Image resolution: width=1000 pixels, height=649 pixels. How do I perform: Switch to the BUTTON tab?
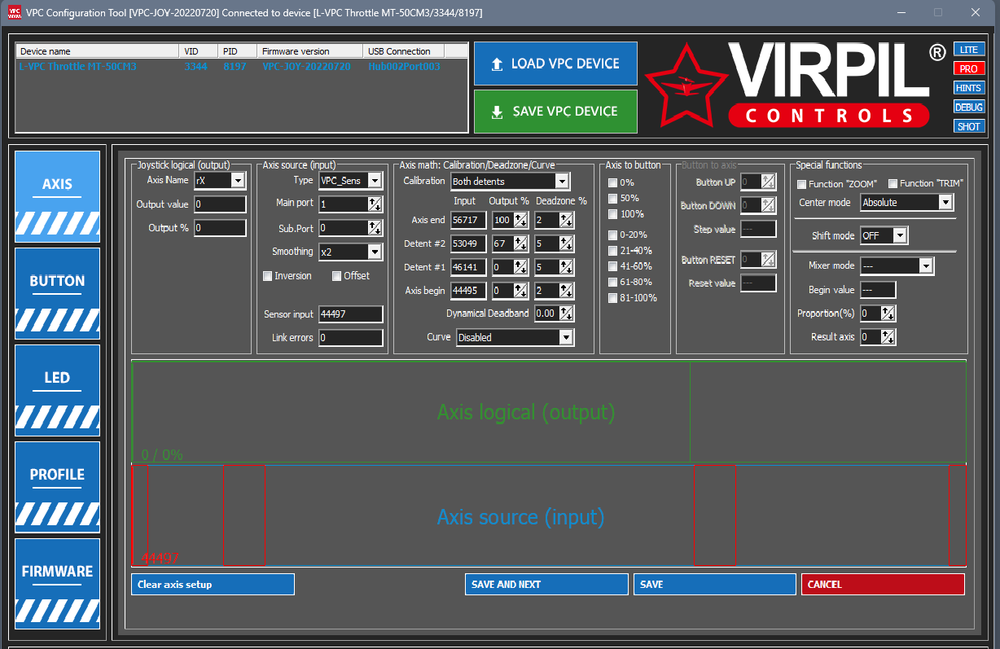coord(57,293)
